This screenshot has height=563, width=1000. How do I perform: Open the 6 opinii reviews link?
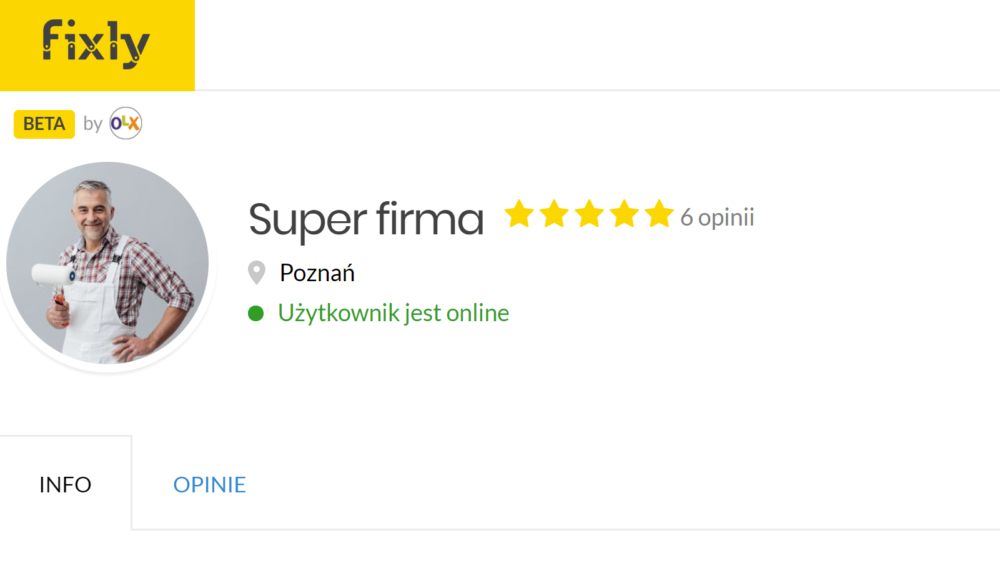point(717,217)
